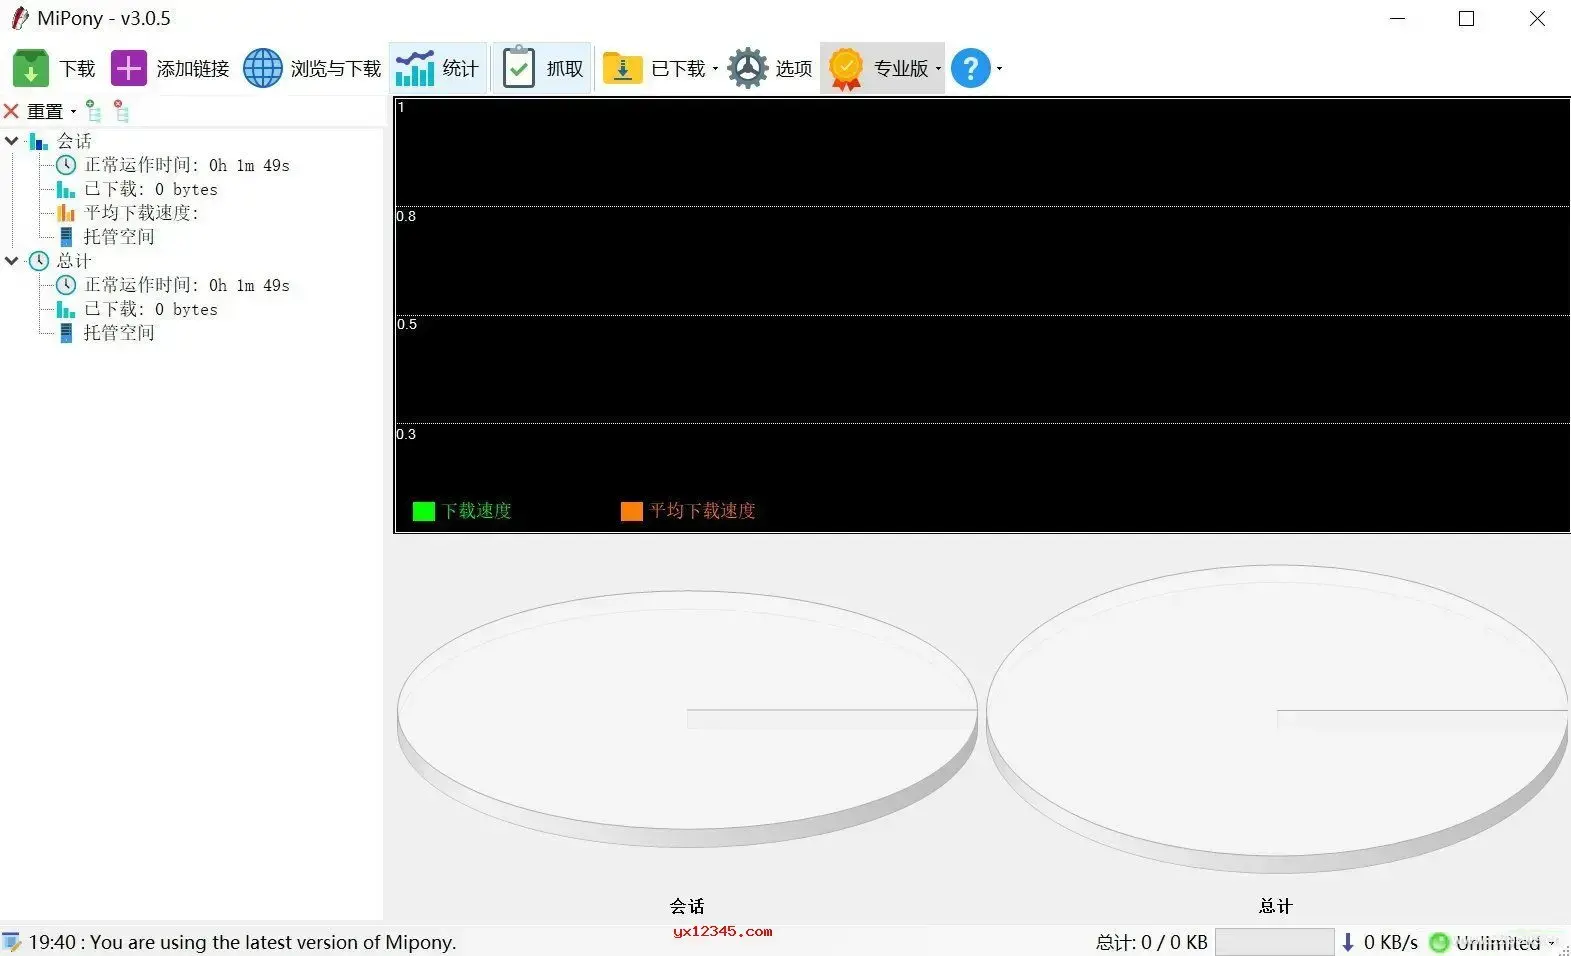Select 托管空间 row under 会话
Viewport: 1571px width, 956px height.
[x=119, y=237]
